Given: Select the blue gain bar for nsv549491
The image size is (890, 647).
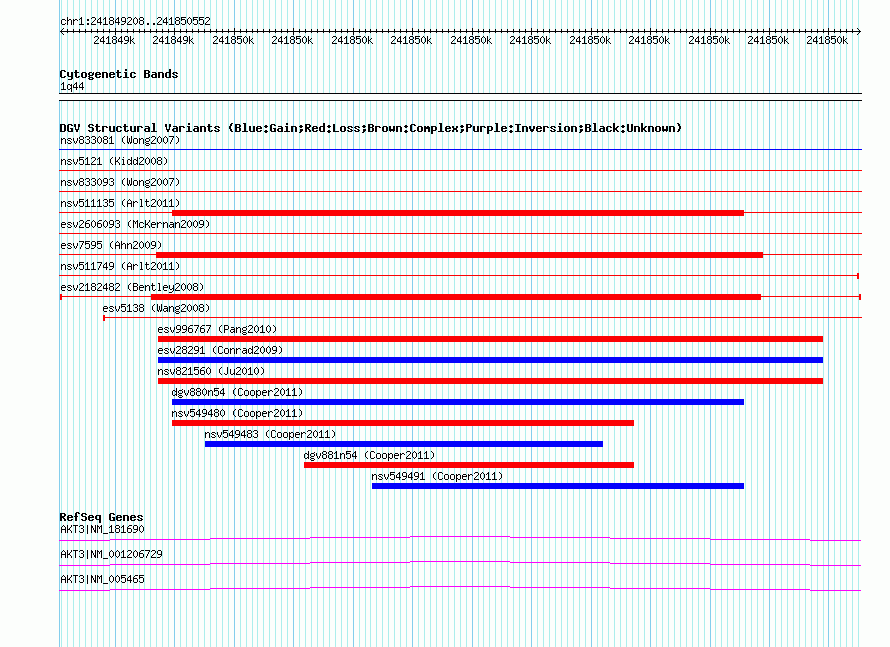Looking at the screenshot, I should tap(558, 486).
